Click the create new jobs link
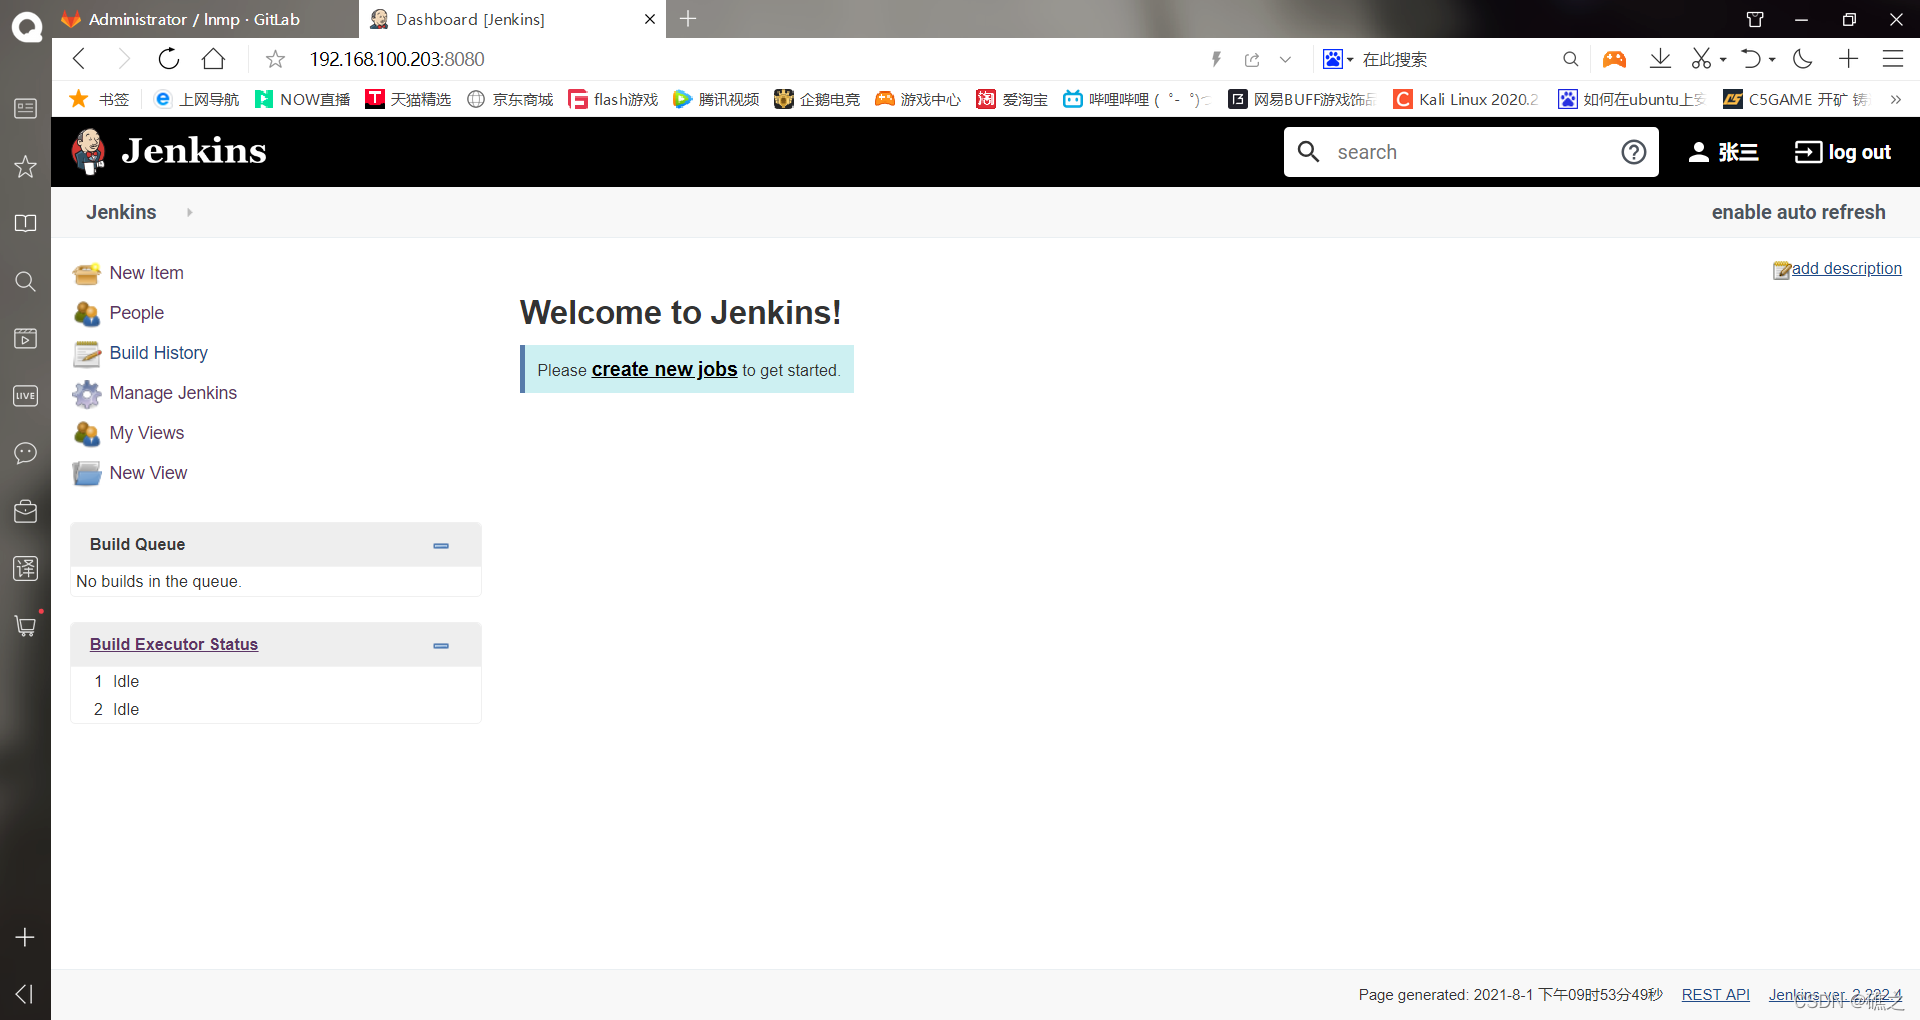This screenshot has height=1020, width=1920. [x=665, y=369]
